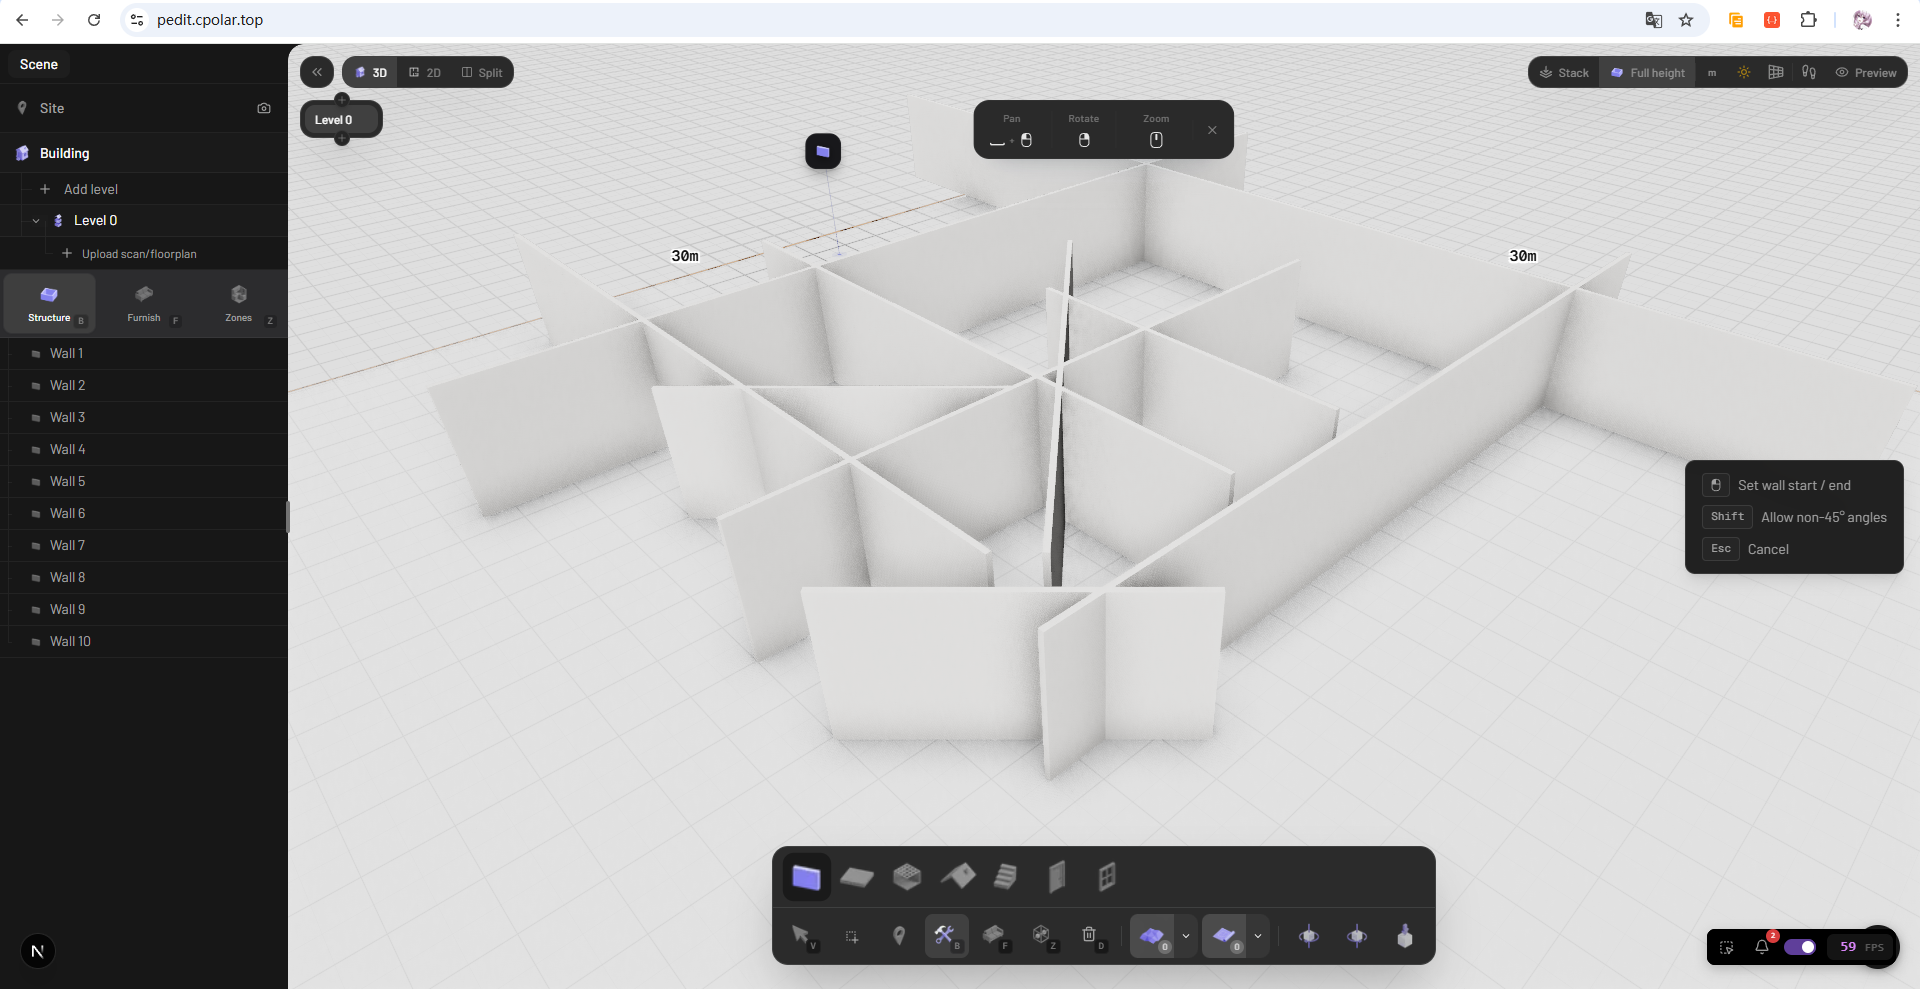Image resolution: width=1920 pixels, height=989 pixels.
Task: Activate the arrow select tool
Action: [x=800, y=935]
